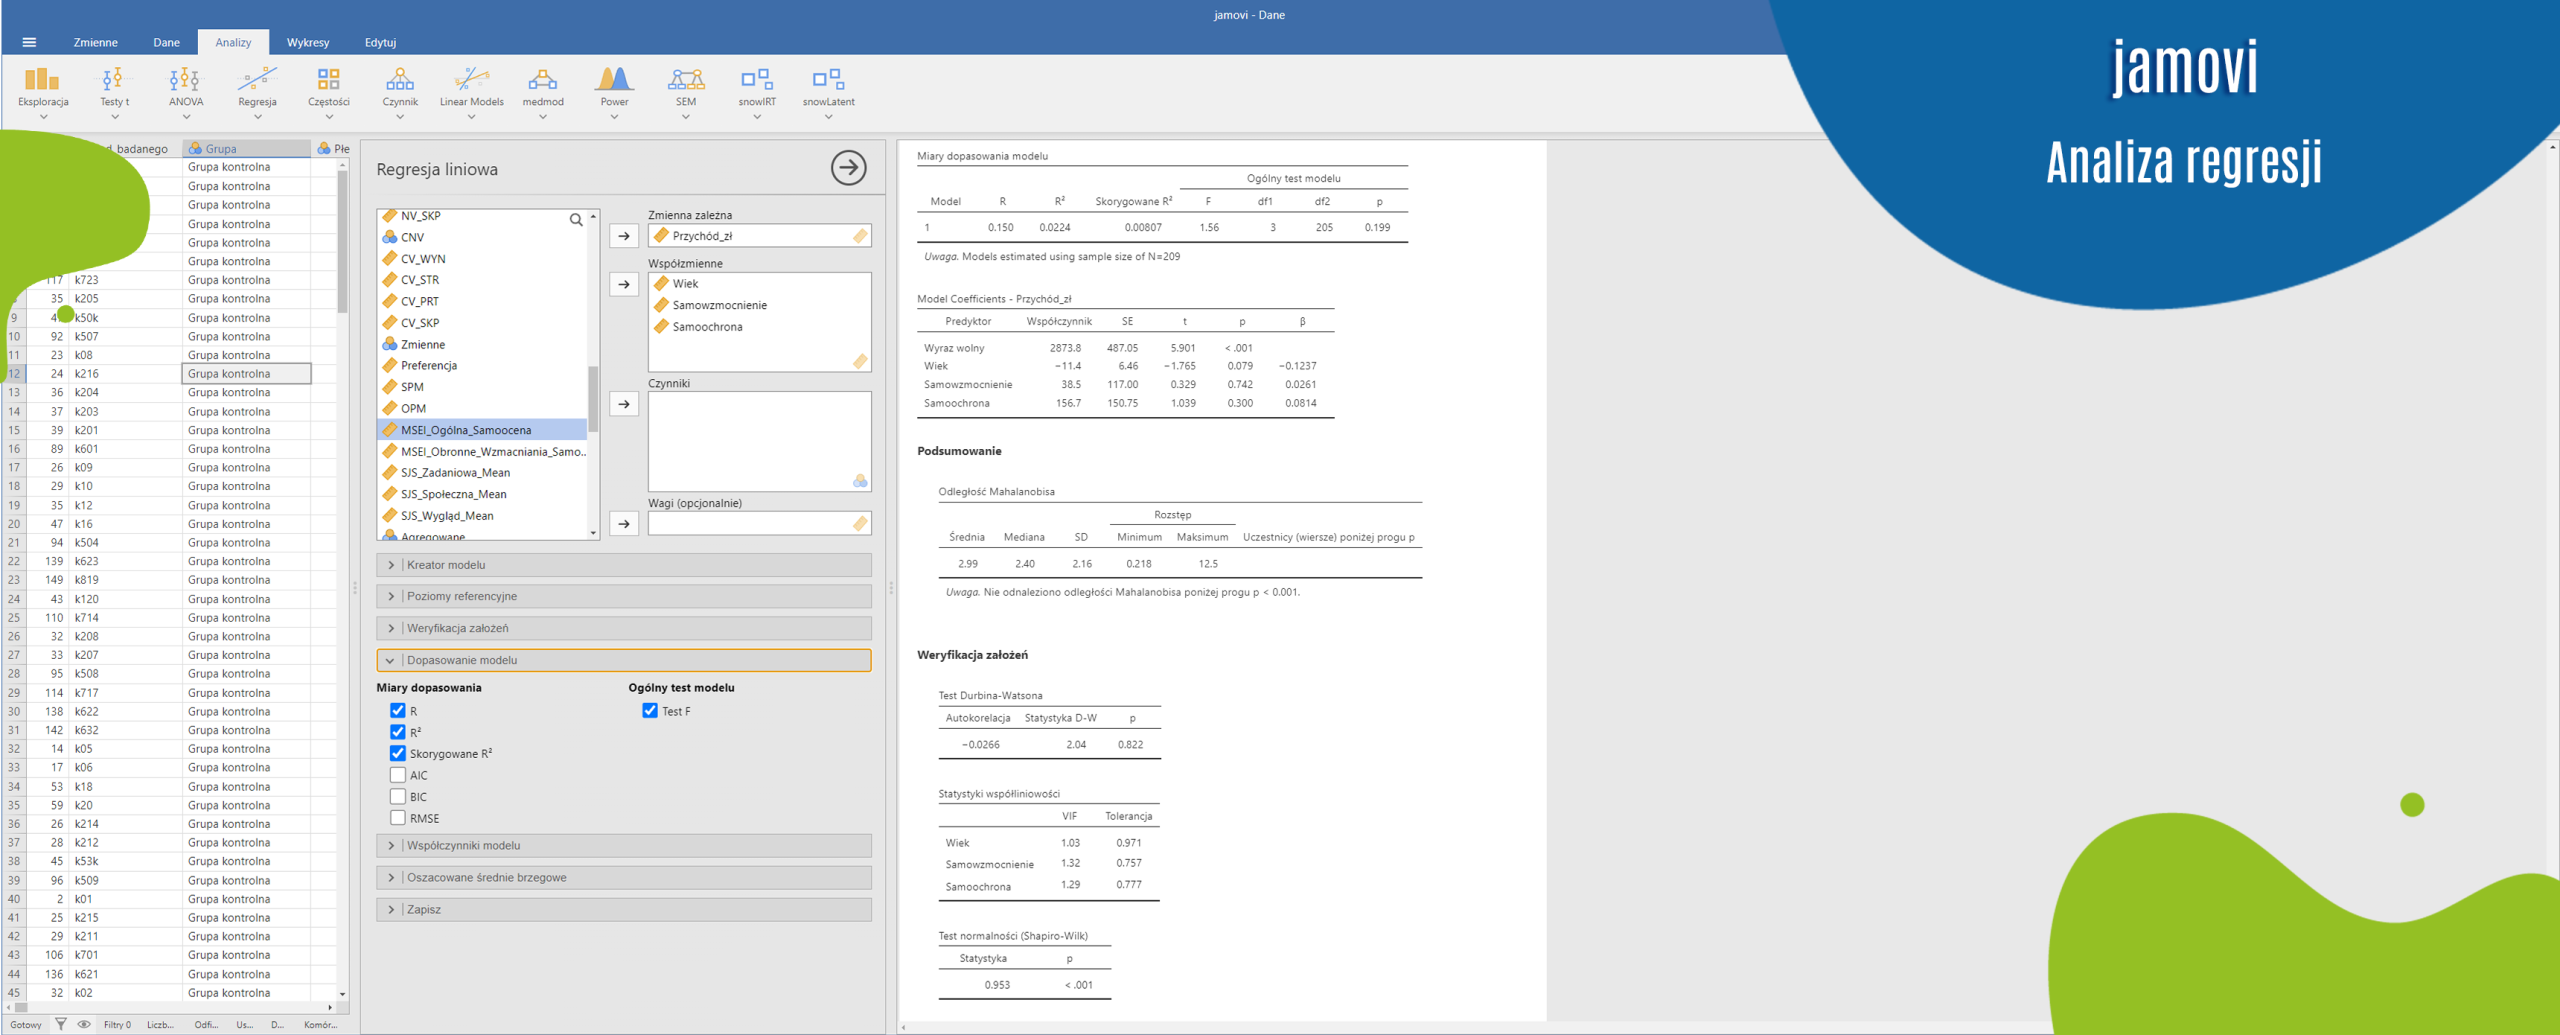This screenshot has height=1035, width=2560.
Task: Enable the AIC fit measure
Action: pos(398,775)
